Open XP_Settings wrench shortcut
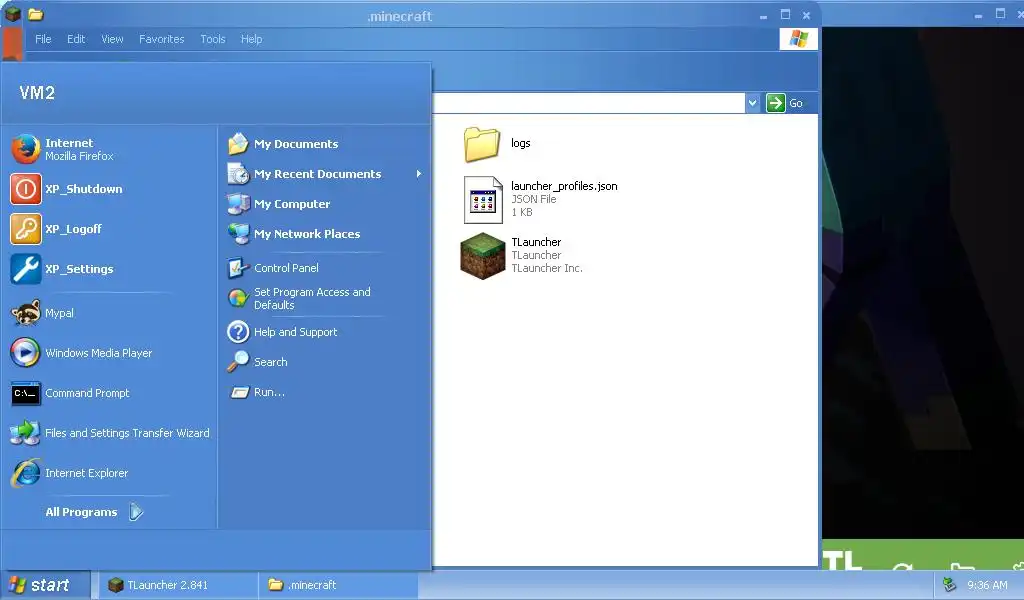The width and height of the screenshot is (1024, 600). (61, 269)
